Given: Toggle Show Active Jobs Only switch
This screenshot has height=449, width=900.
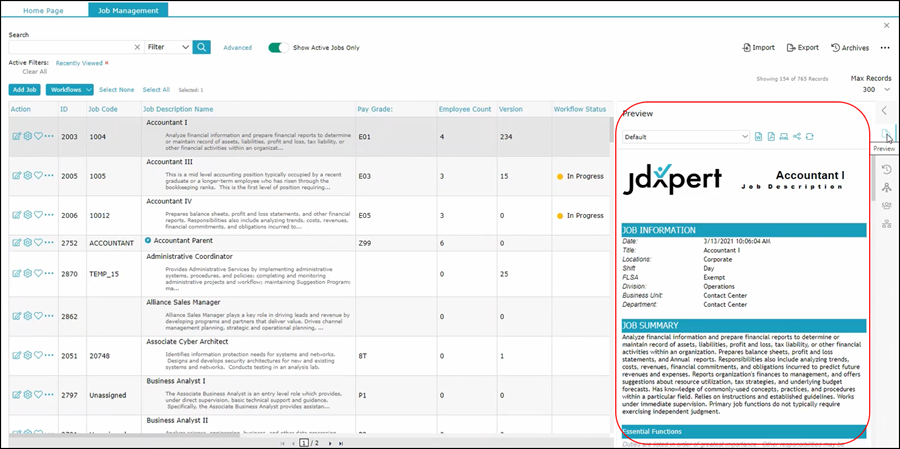Looking at the screenshot, I should pyautogui.click(x=279, y=47).
